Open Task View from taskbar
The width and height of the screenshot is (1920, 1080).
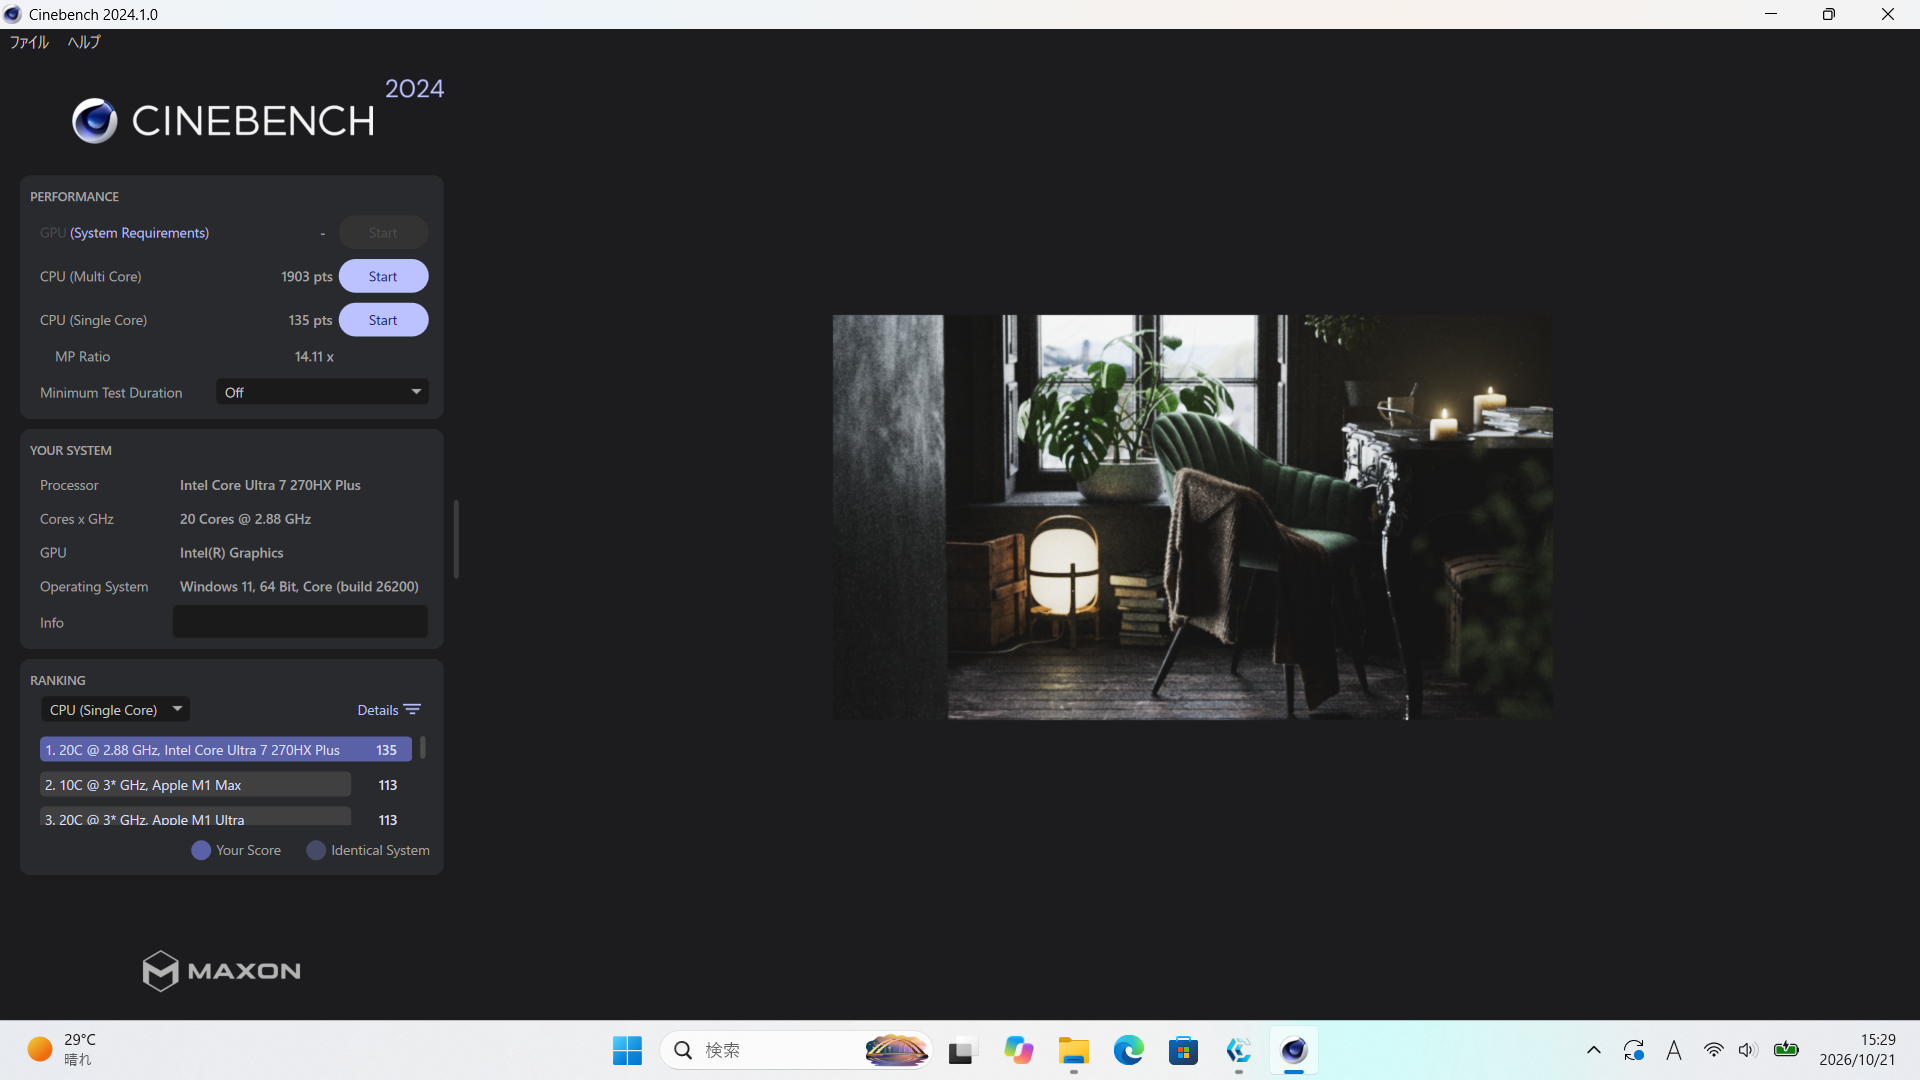(x=961, y=1050)
